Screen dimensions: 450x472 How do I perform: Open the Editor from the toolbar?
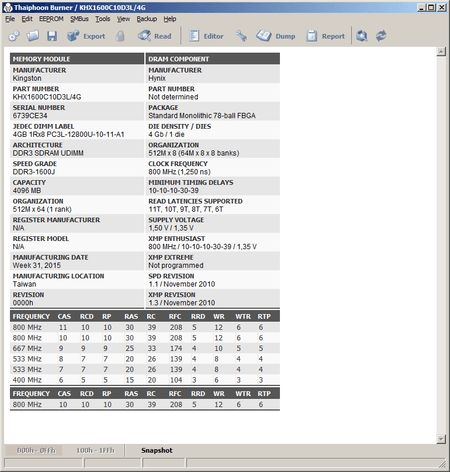(206, 36)
